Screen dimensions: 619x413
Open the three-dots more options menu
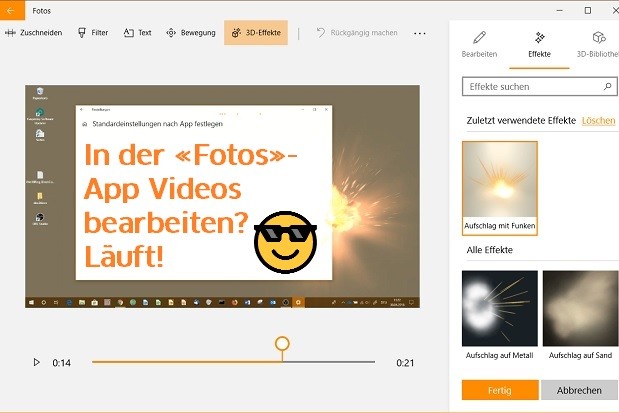point(420,33)
